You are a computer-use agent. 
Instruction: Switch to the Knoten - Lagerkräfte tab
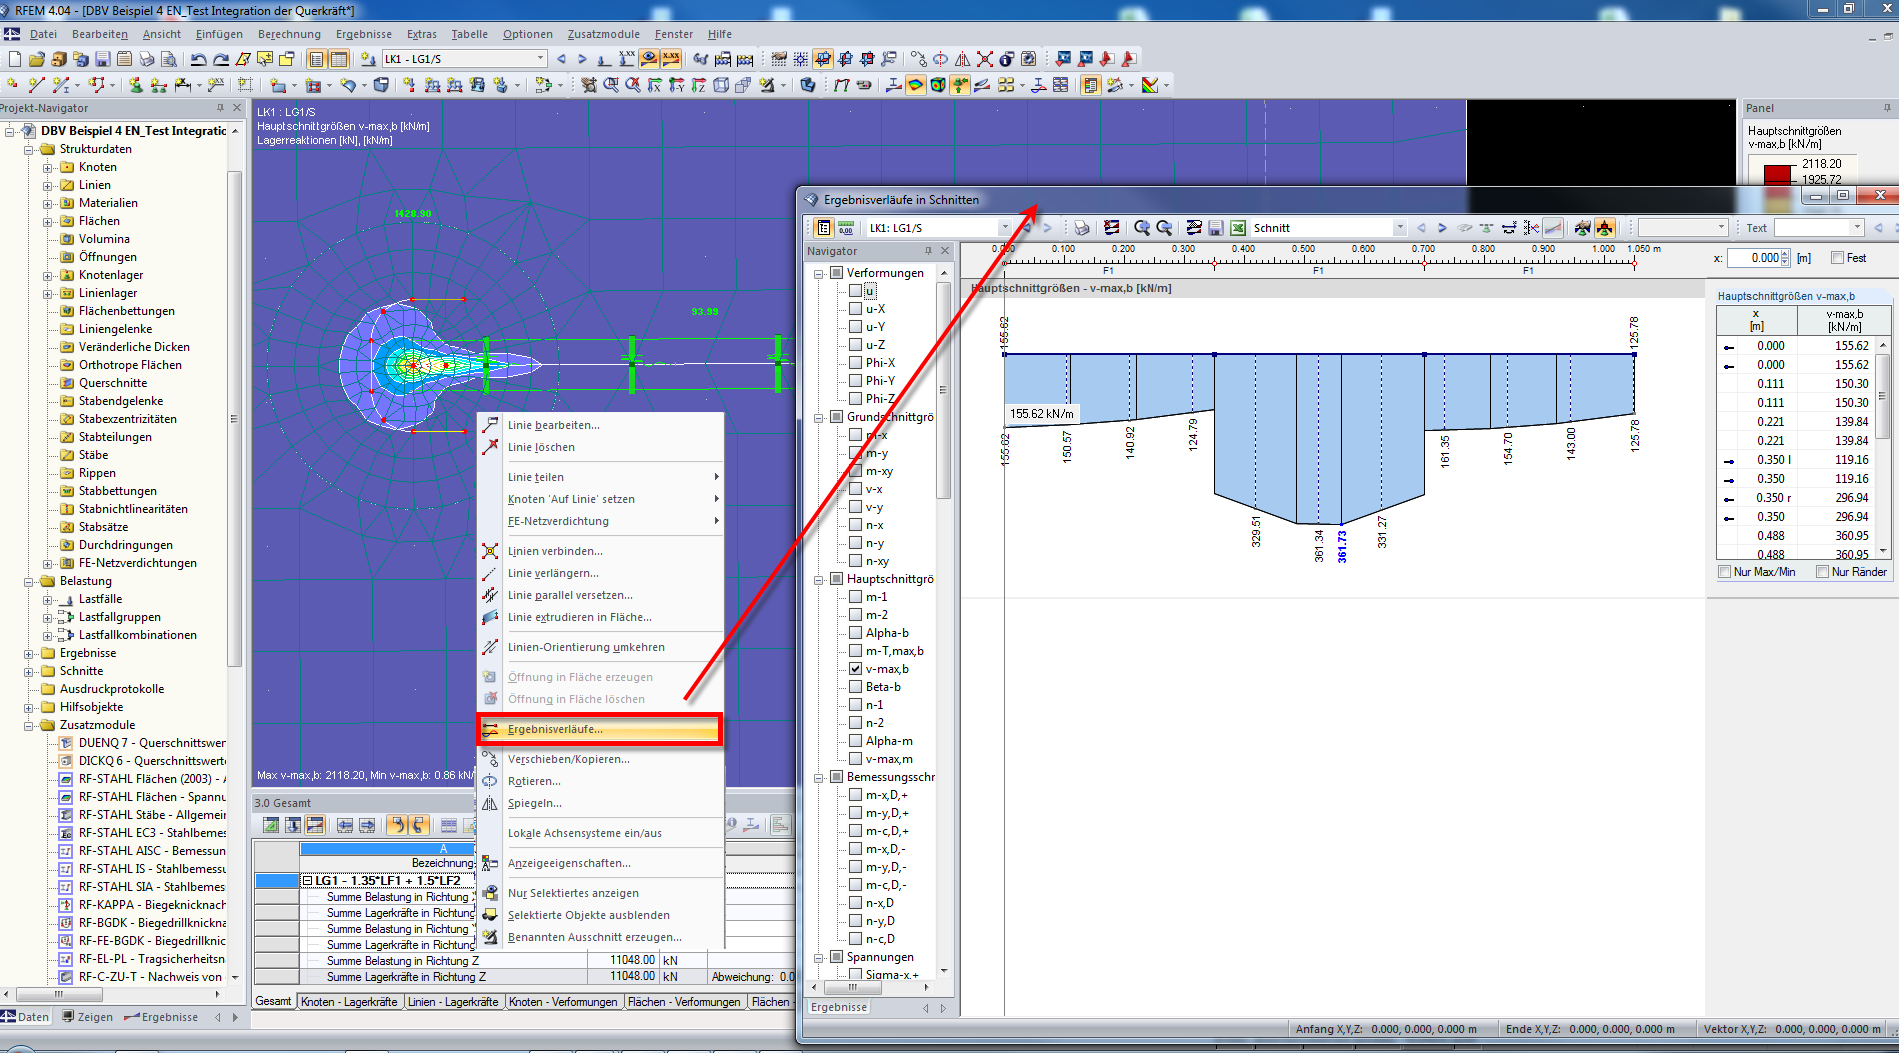[349, 1001]
